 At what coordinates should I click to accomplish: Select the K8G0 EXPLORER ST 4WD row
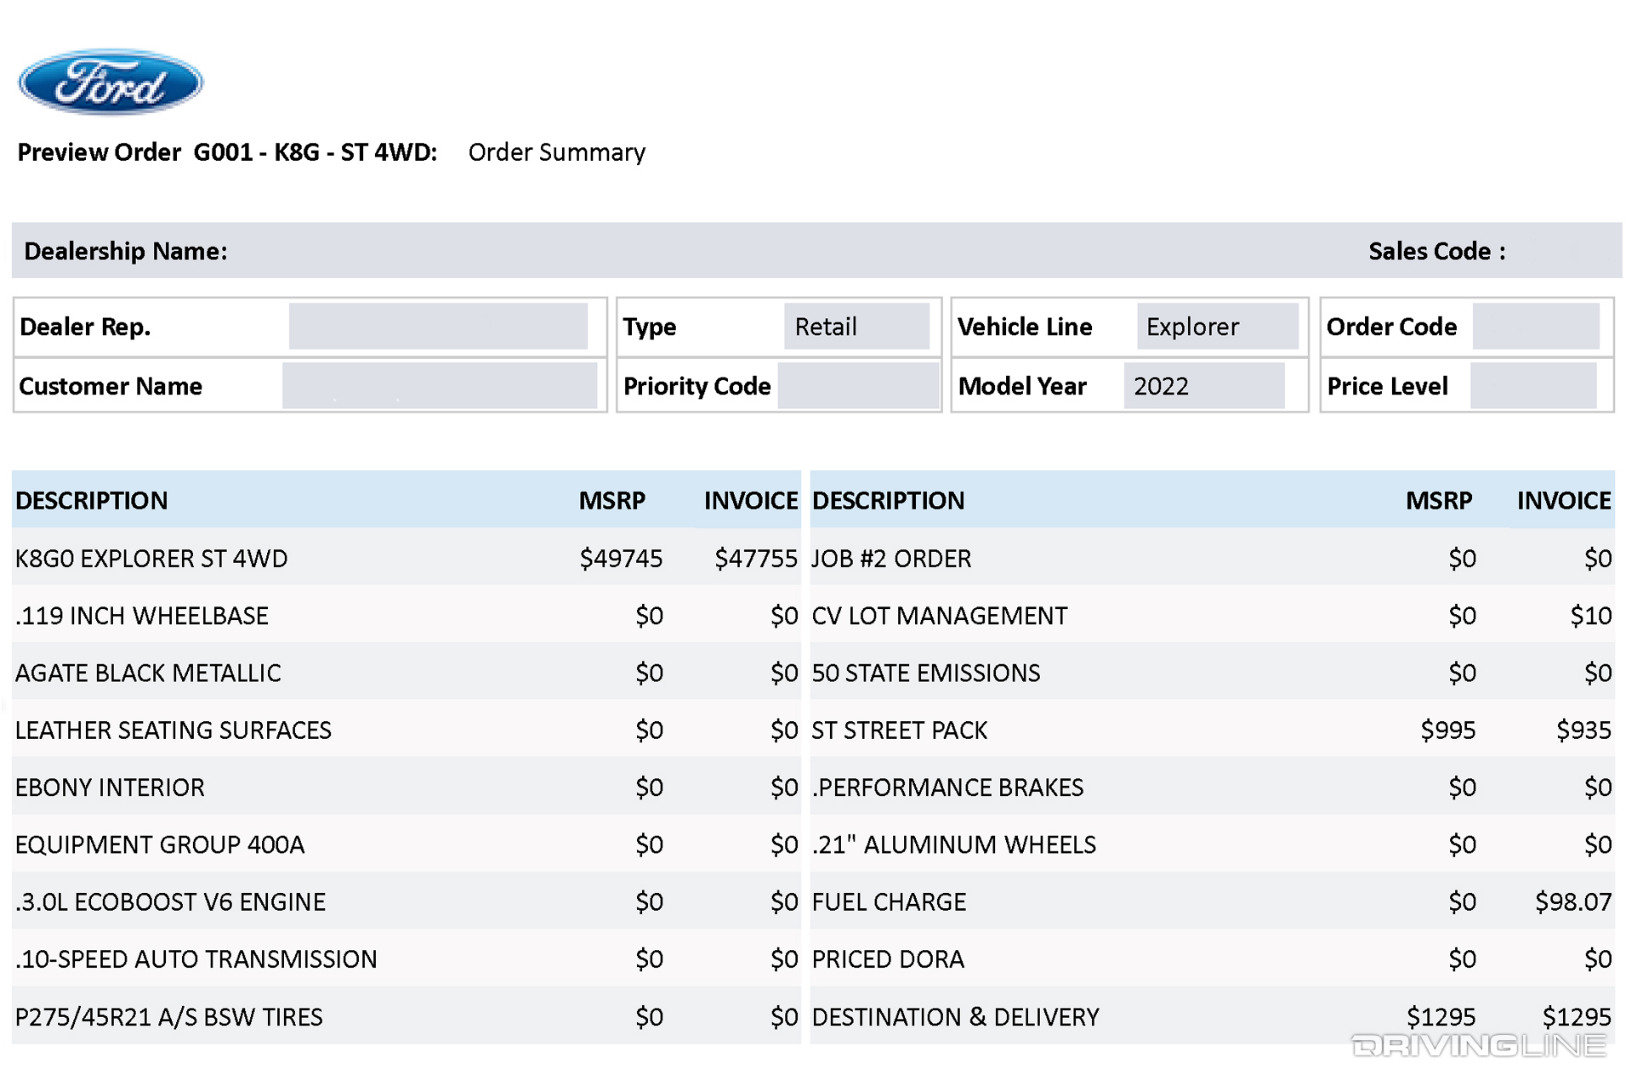pos(152,558)
